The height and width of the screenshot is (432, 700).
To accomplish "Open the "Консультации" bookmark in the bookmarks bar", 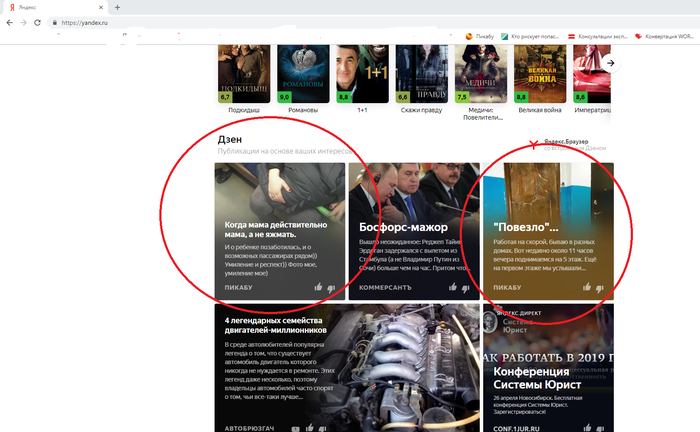I will [x=600, y=37].
